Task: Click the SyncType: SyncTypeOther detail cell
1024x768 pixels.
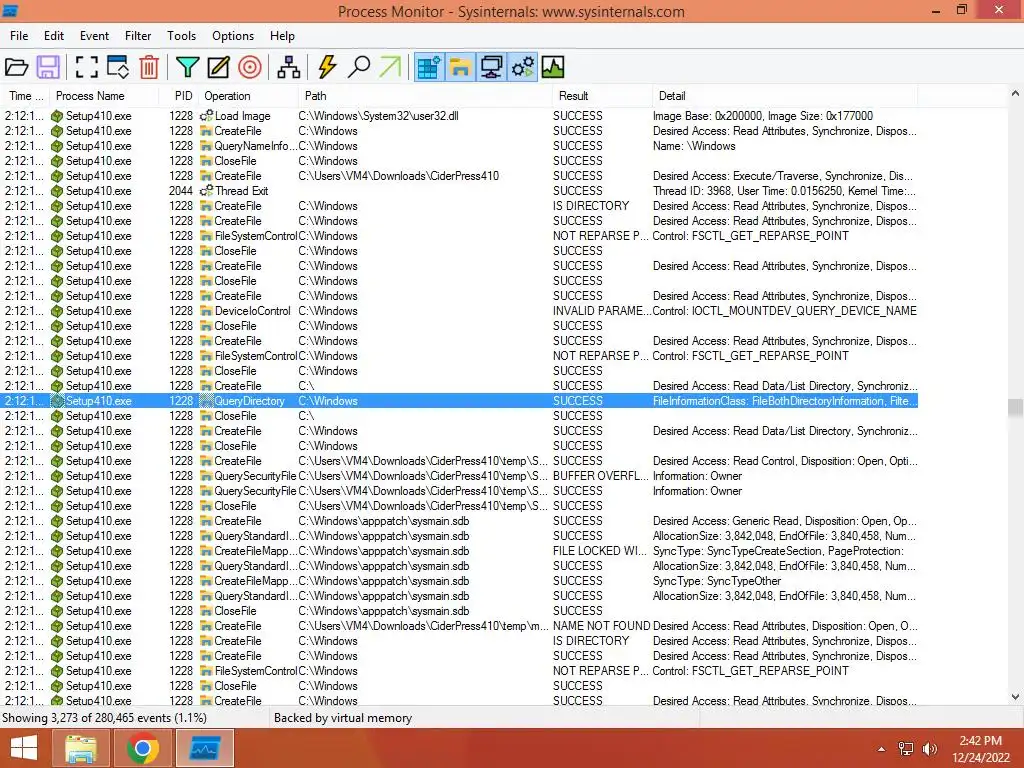Action: coord(716,581)
